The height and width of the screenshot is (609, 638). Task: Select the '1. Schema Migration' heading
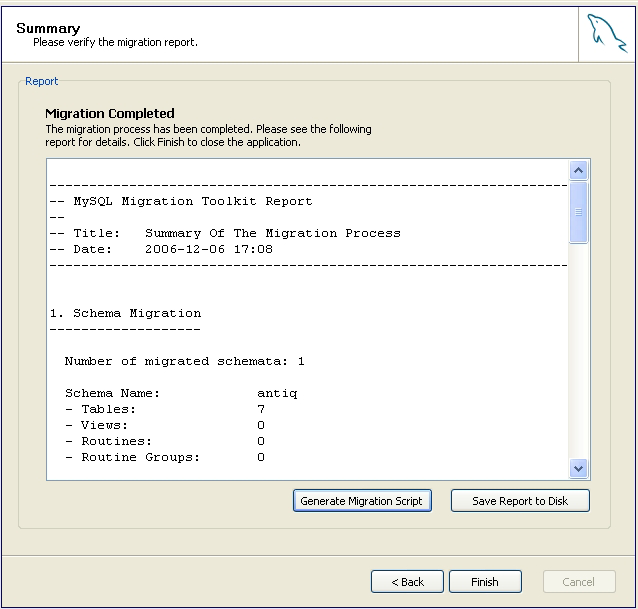(x=125, y=313)
